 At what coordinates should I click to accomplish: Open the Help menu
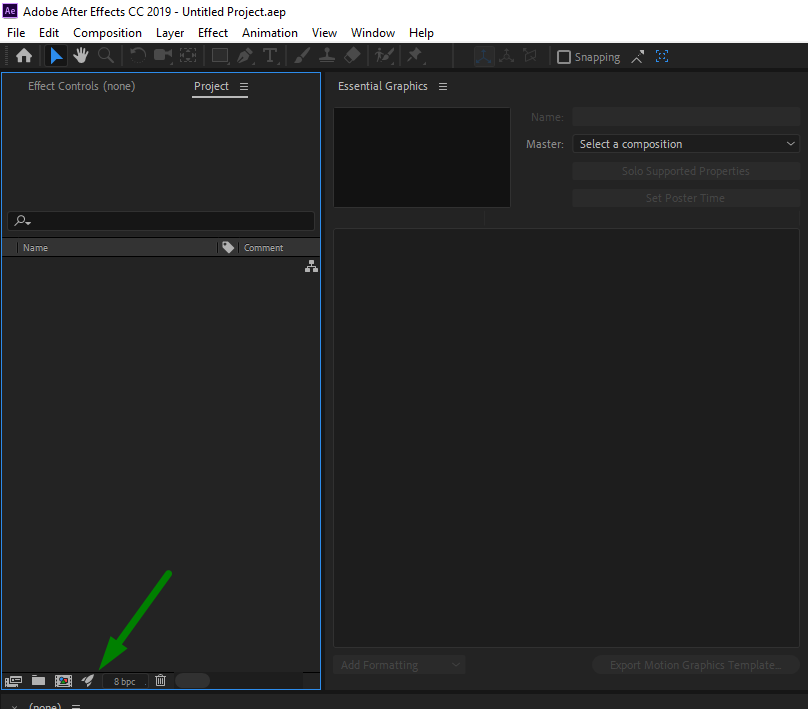[x=421, y=33]
